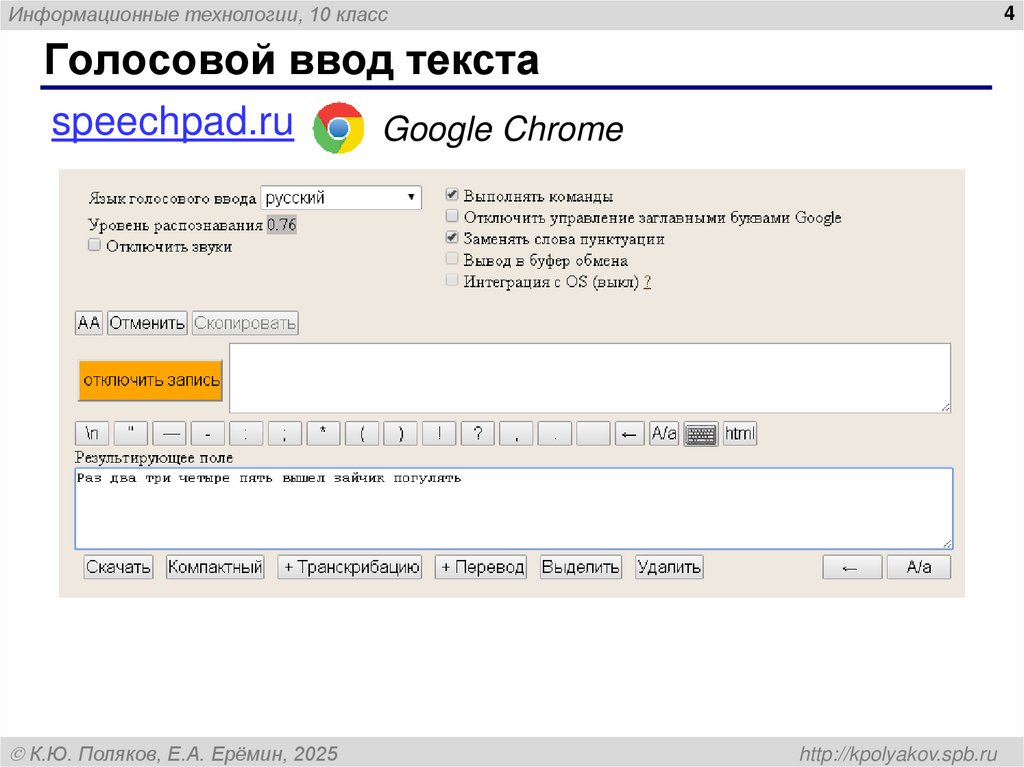Enable 'Отключить звуки' checkbox
This screenshot has height=767, width=1024.
tap(95, 245)
